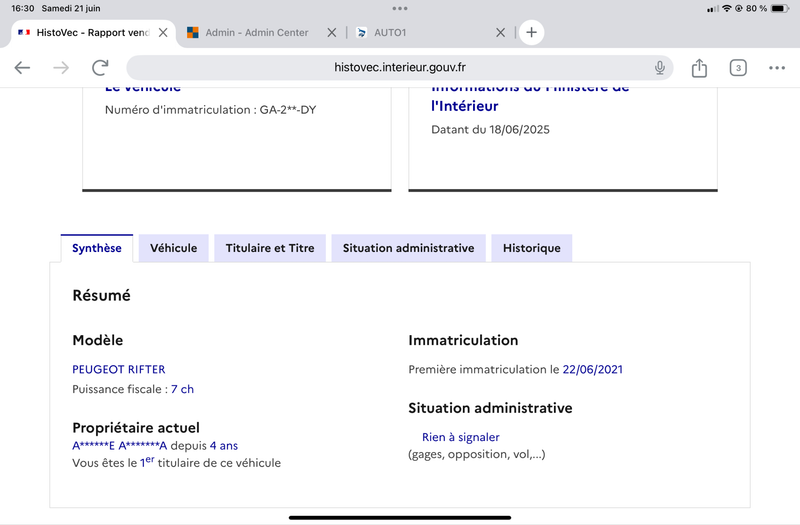
Task: Show open tabs count button
Action: coord(738,68)
